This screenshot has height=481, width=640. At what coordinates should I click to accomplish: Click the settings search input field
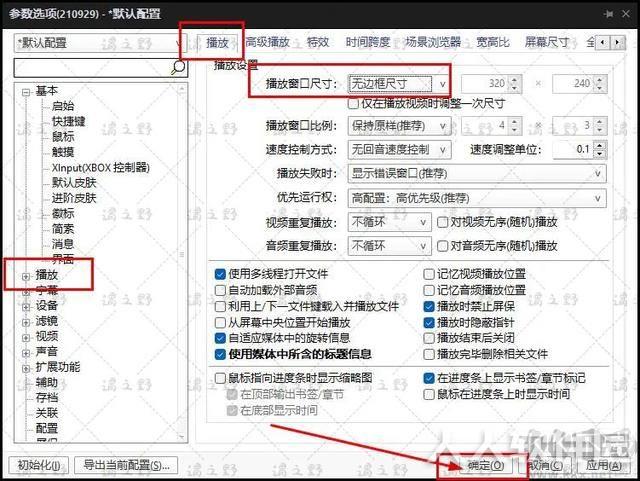click(x=92, y=68)
